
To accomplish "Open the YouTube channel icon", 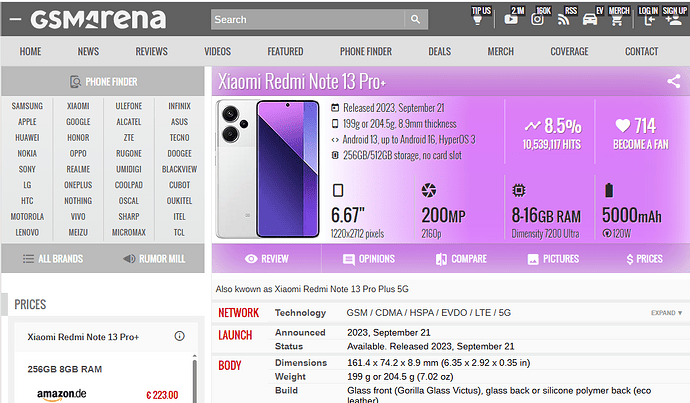I will point(511,19).
